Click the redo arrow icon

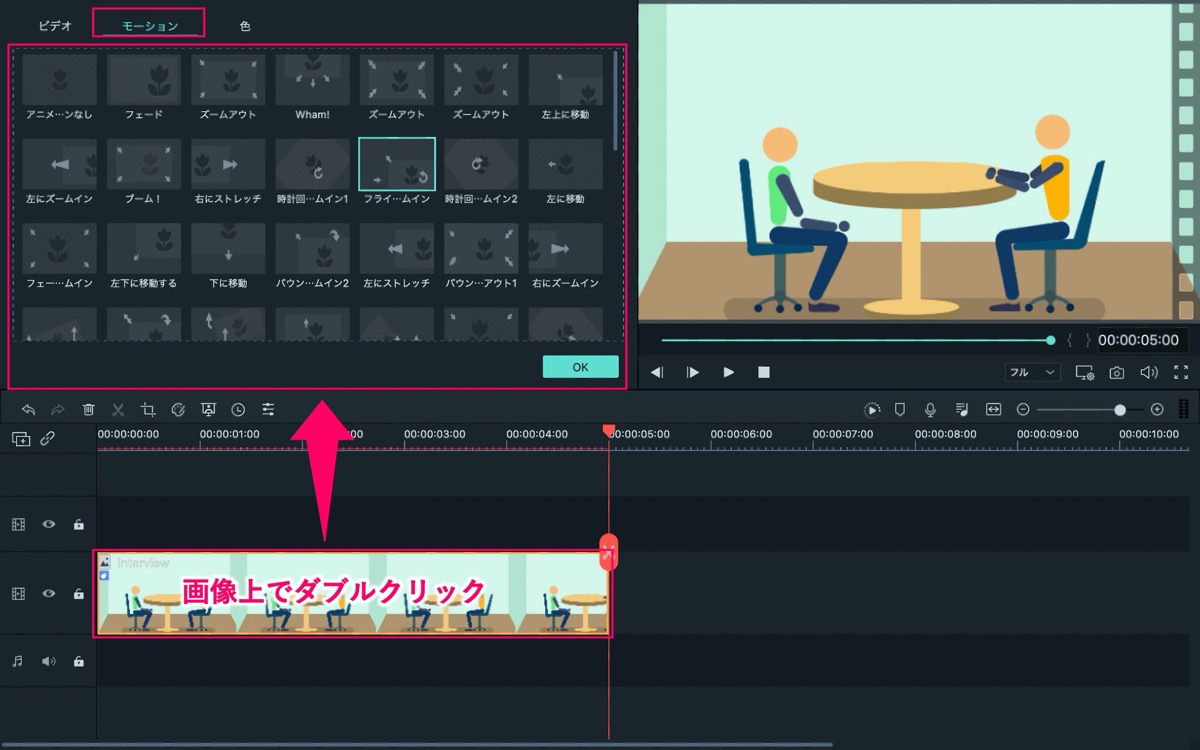[58, 410]
